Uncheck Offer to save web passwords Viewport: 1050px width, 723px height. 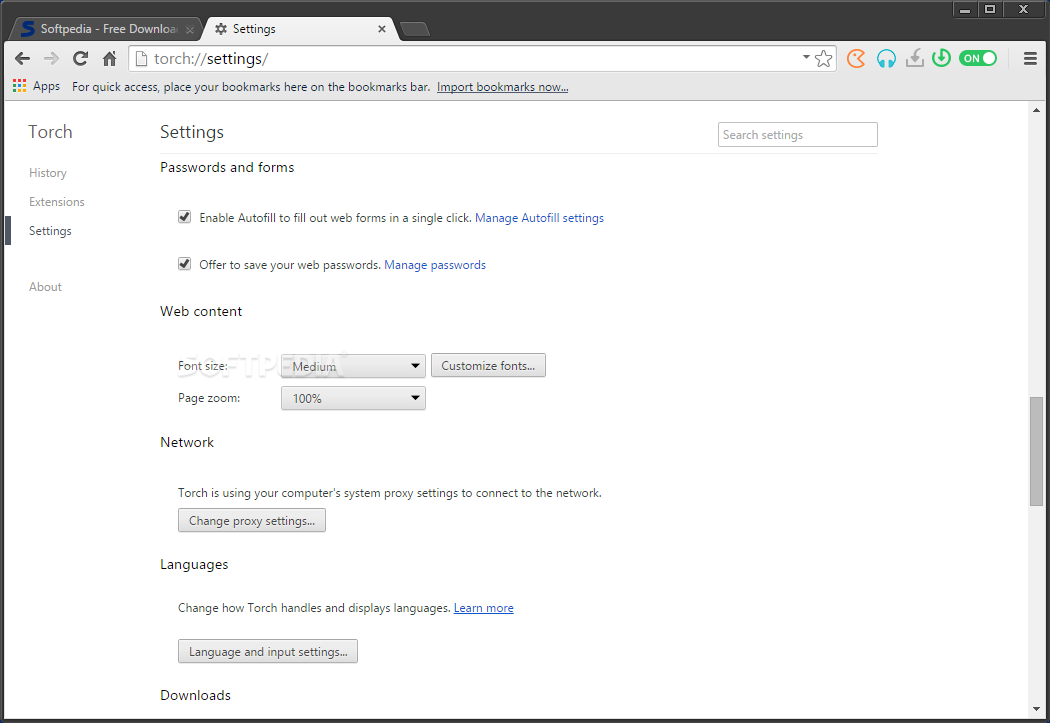tap(184, 264)
